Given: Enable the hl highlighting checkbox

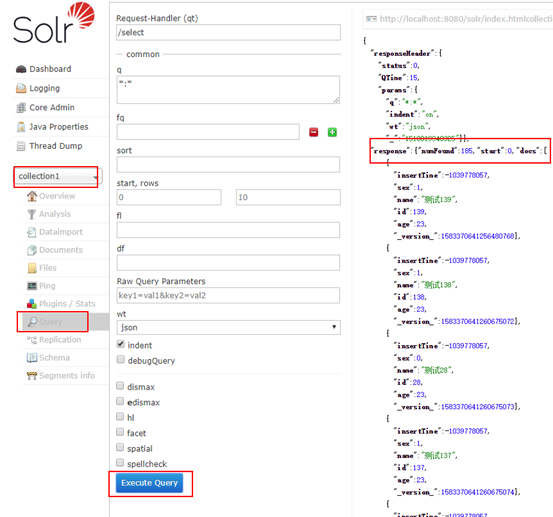Looking at the screenshot, I should pyautogui.click(x=120, y=416).
